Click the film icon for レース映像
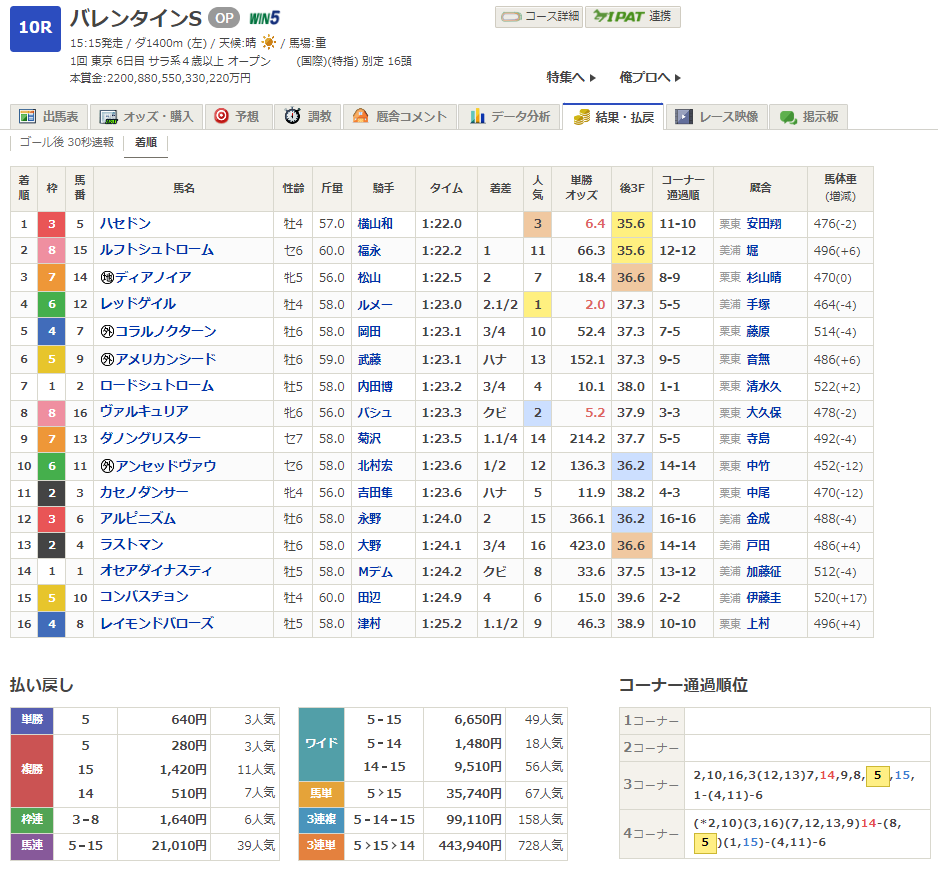Viewport: 938px width, 869px height. pyautogui.click(x=684, y=117)
